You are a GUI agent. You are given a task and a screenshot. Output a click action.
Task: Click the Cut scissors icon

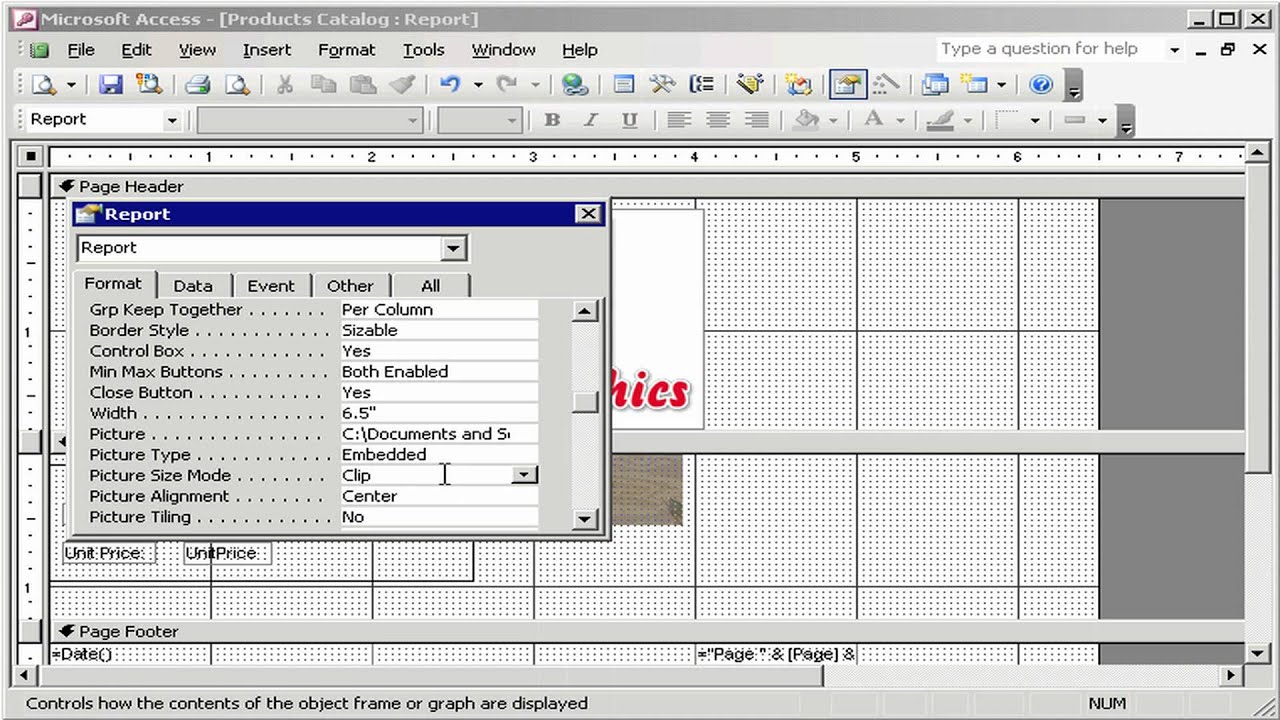click(x=285, y=85)
